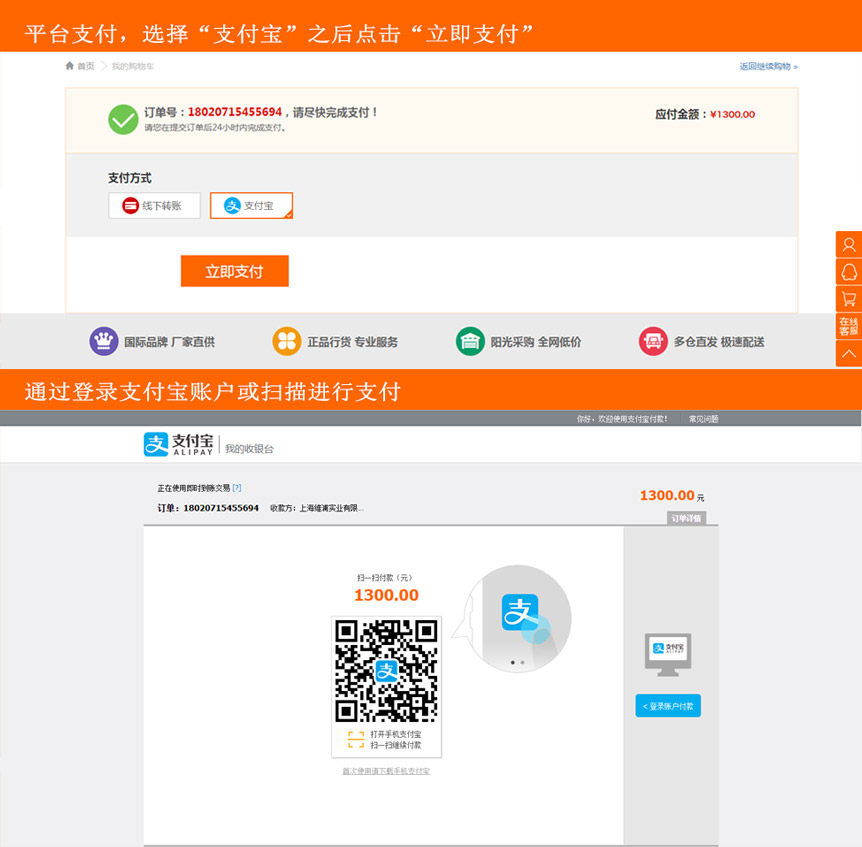The height and width of the screenshot is (847, 862).
Task: Click the Alipay app icon on phone illustration
Action: pos(520,612)
